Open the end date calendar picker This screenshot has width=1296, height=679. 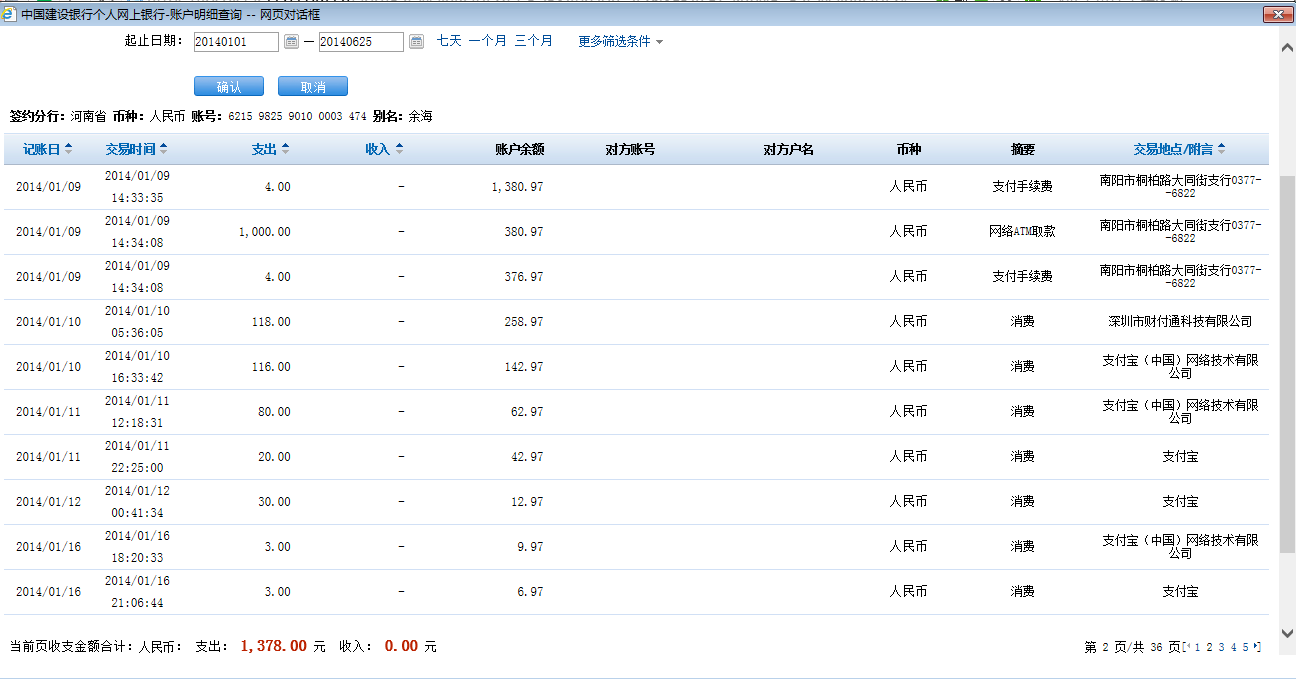click(x=416, y=41)
